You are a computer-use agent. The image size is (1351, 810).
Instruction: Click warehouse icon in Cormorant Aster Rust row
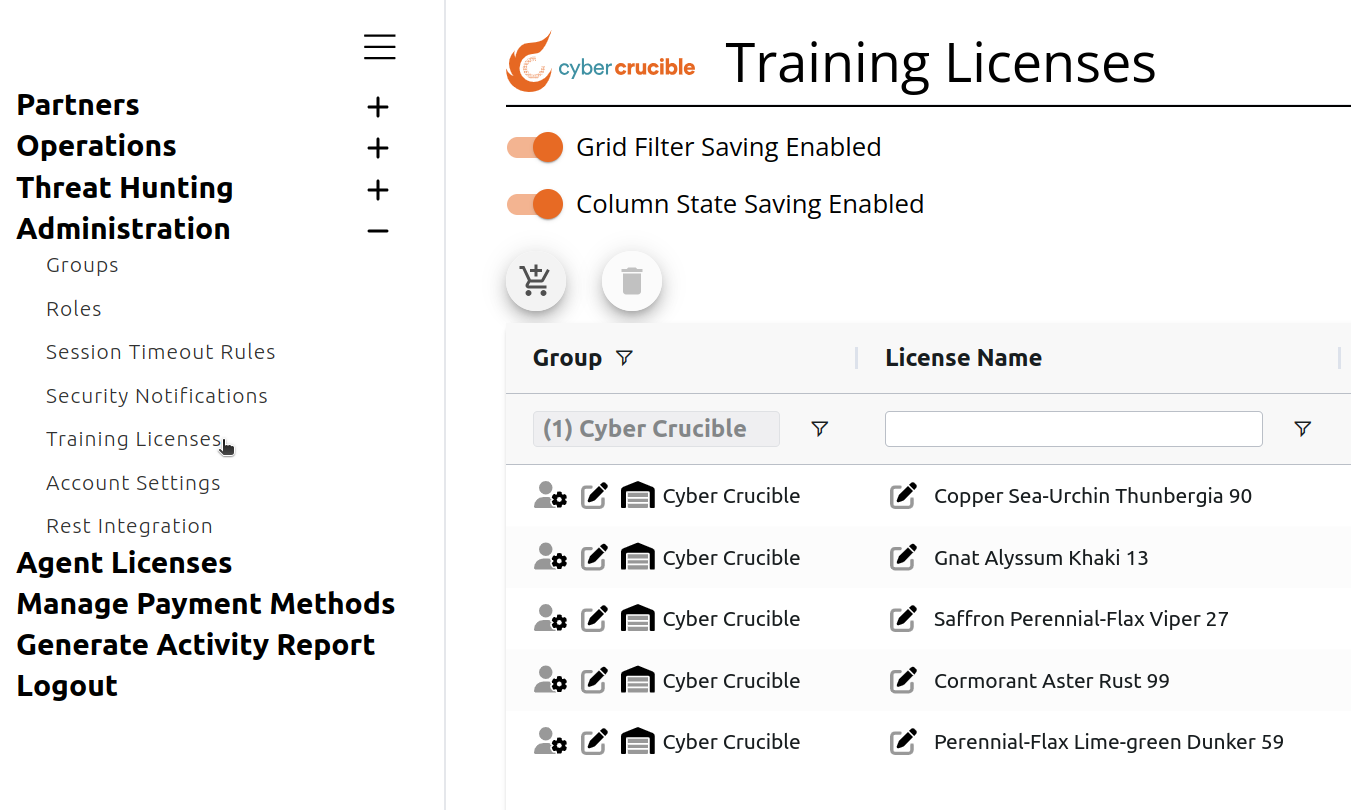pyautogui.click(x=638, y=681)
